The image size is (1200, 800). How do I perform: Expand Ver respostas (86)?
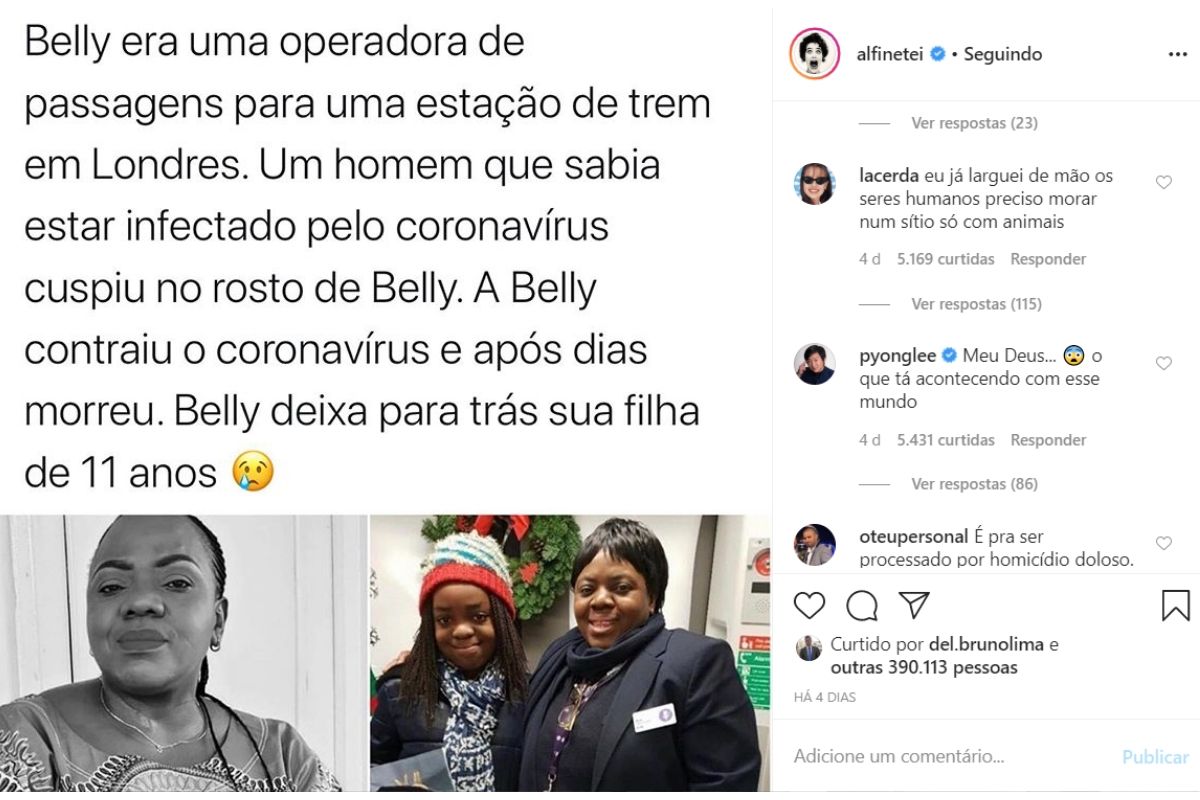click(x=974, y=484)
